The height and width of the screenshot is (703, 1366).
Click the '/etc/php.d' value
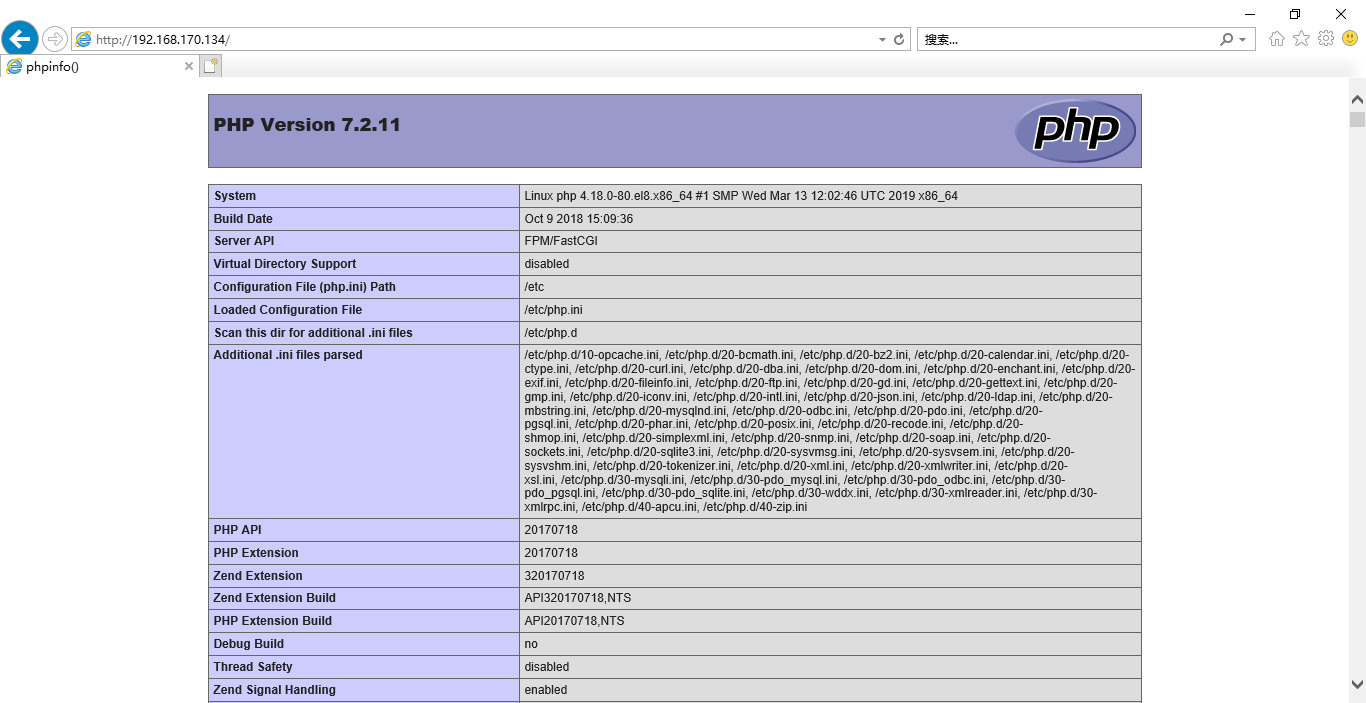(551, 333)
